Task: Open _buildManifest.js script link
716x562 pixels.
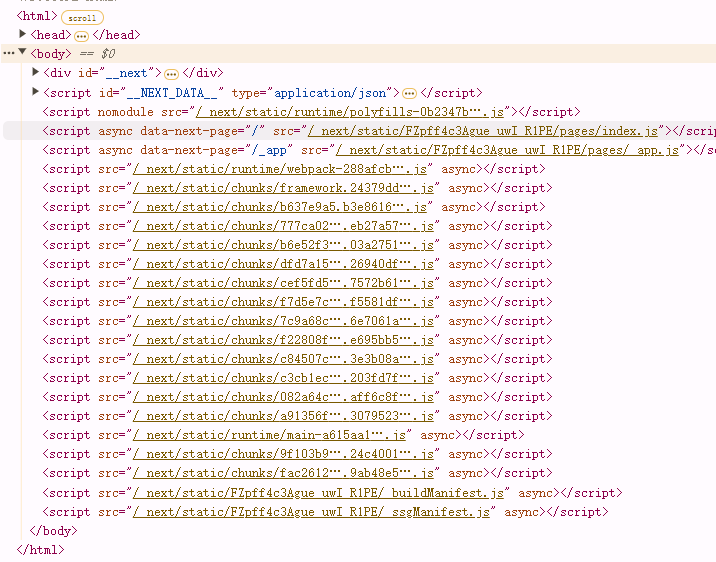Action: pos(318,493)
